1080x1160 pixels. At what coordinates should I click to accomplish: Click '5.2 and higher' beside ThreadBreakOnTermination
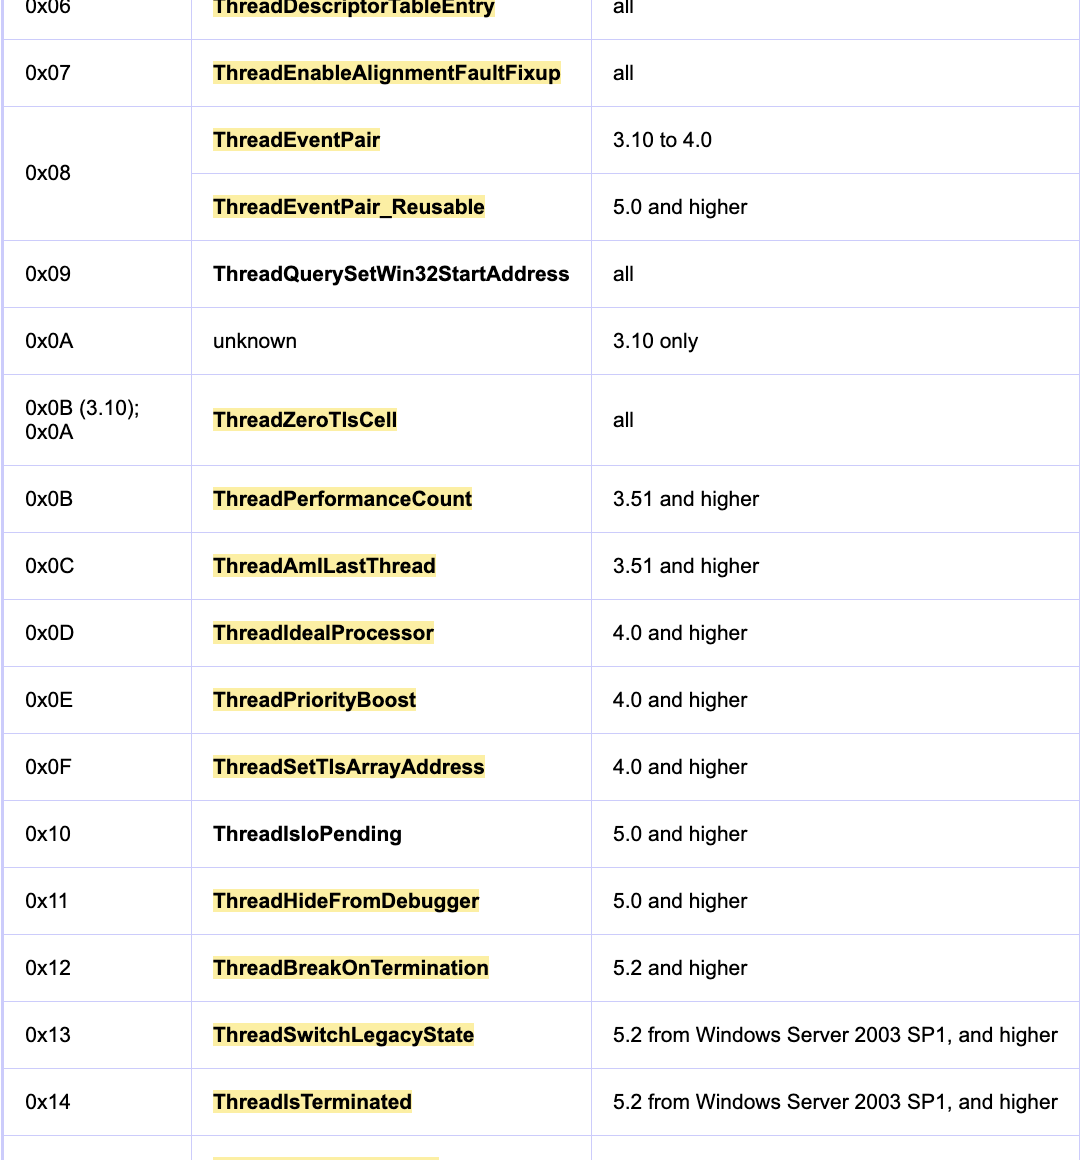pyautogui.click(x=680, y=968)
